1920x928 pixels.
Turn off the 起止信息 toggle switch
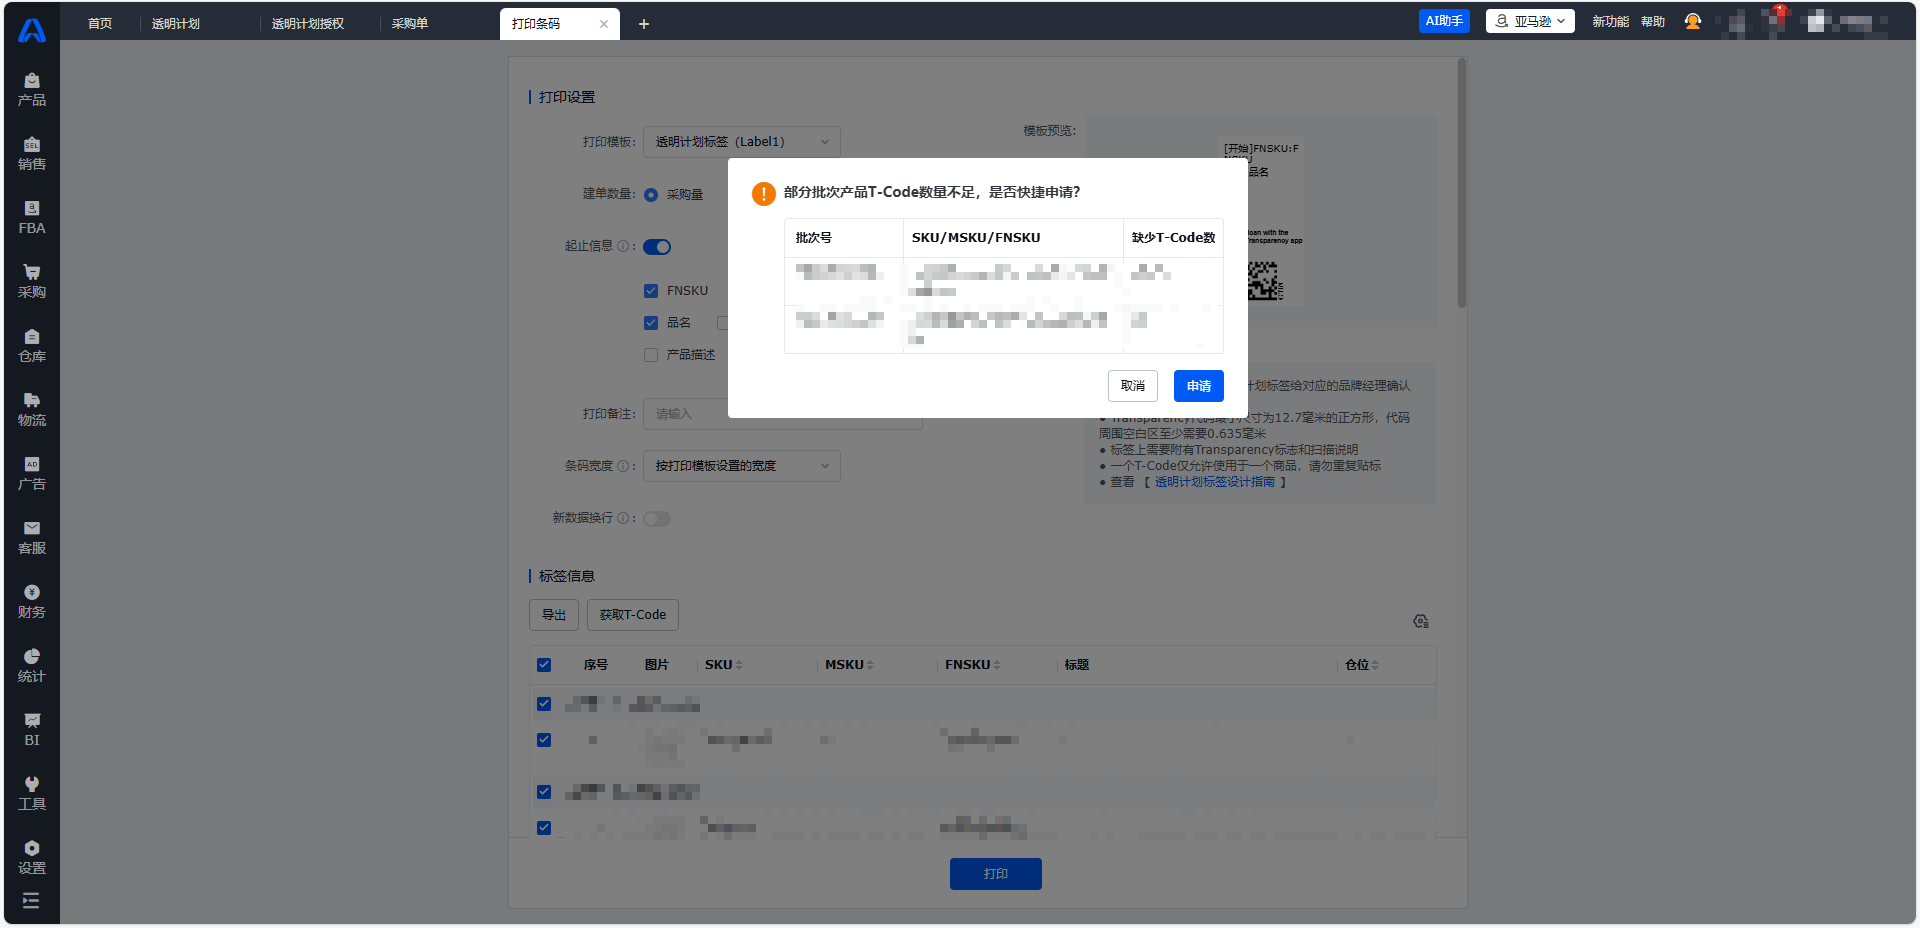(x=657, y=247)
